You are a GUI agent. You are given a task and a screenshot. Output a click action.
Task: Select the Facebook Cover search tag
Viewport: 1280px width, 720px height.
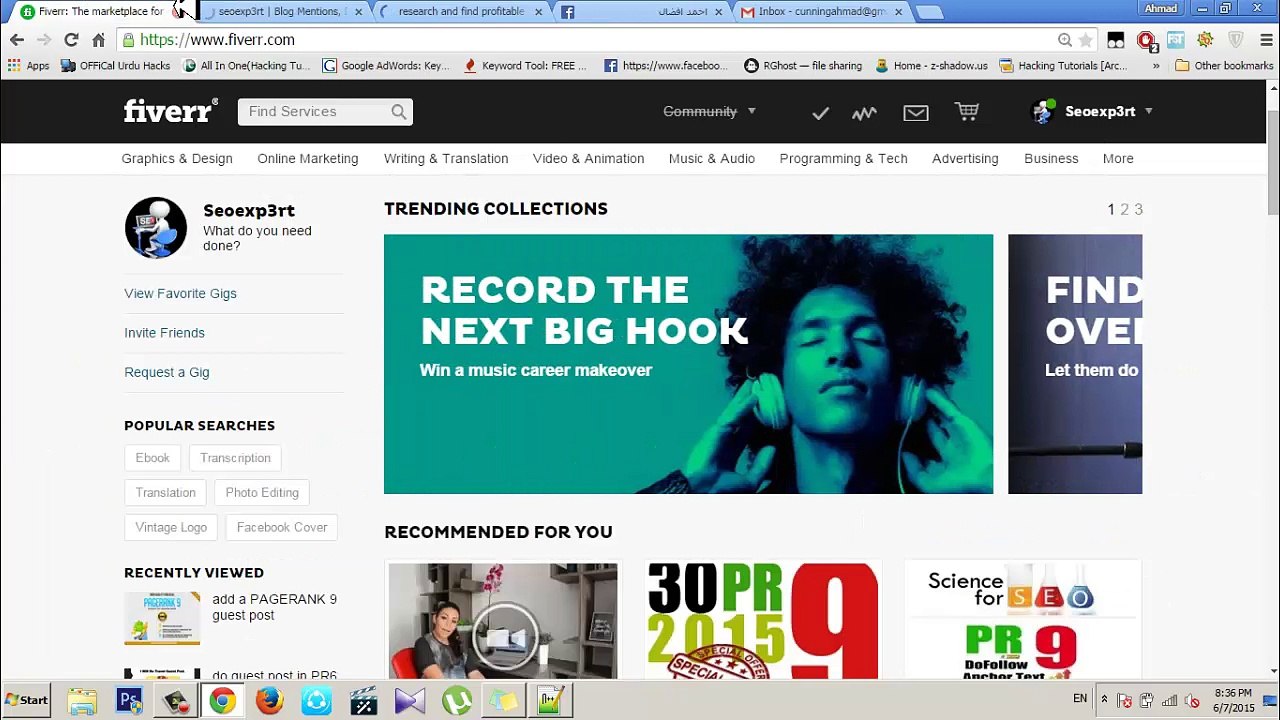(282, 527)
